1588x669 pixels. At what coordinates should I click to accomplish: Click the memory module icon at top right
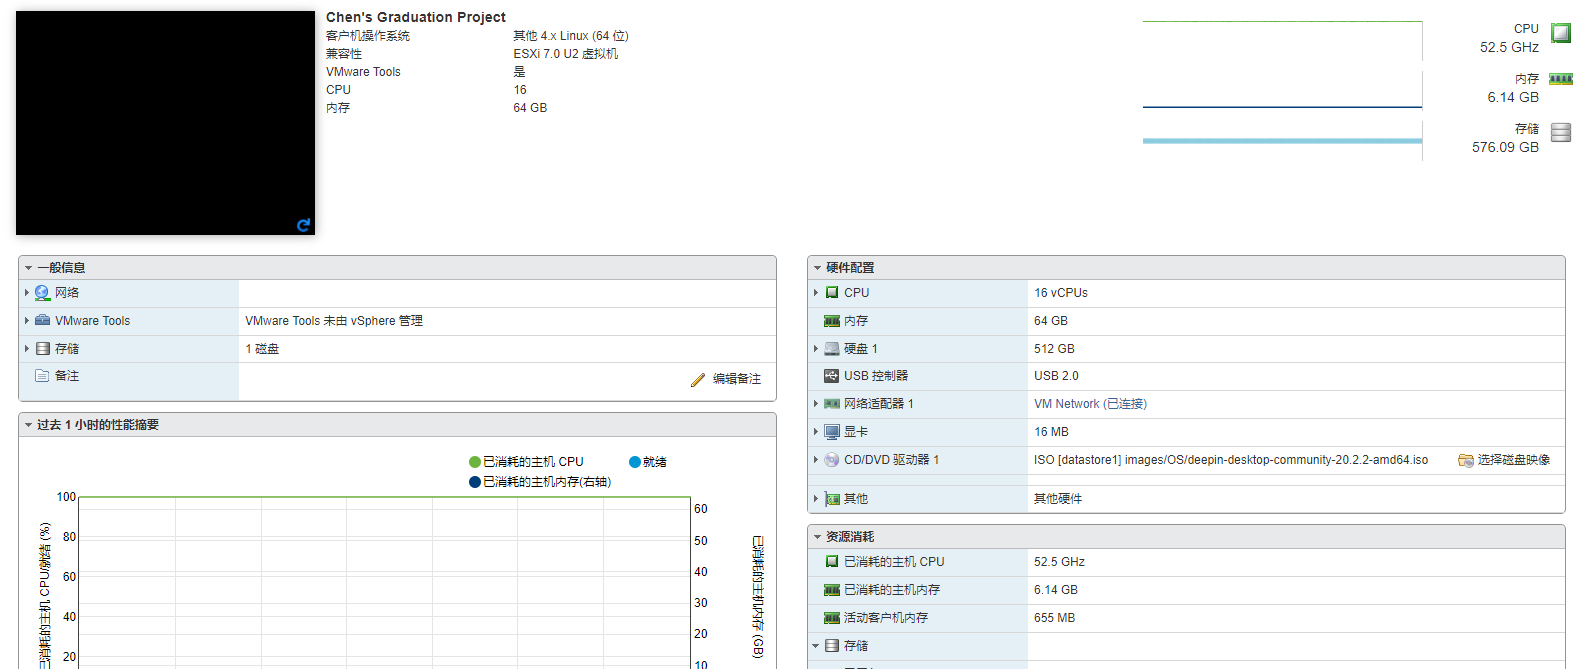tap(1560, 79)
